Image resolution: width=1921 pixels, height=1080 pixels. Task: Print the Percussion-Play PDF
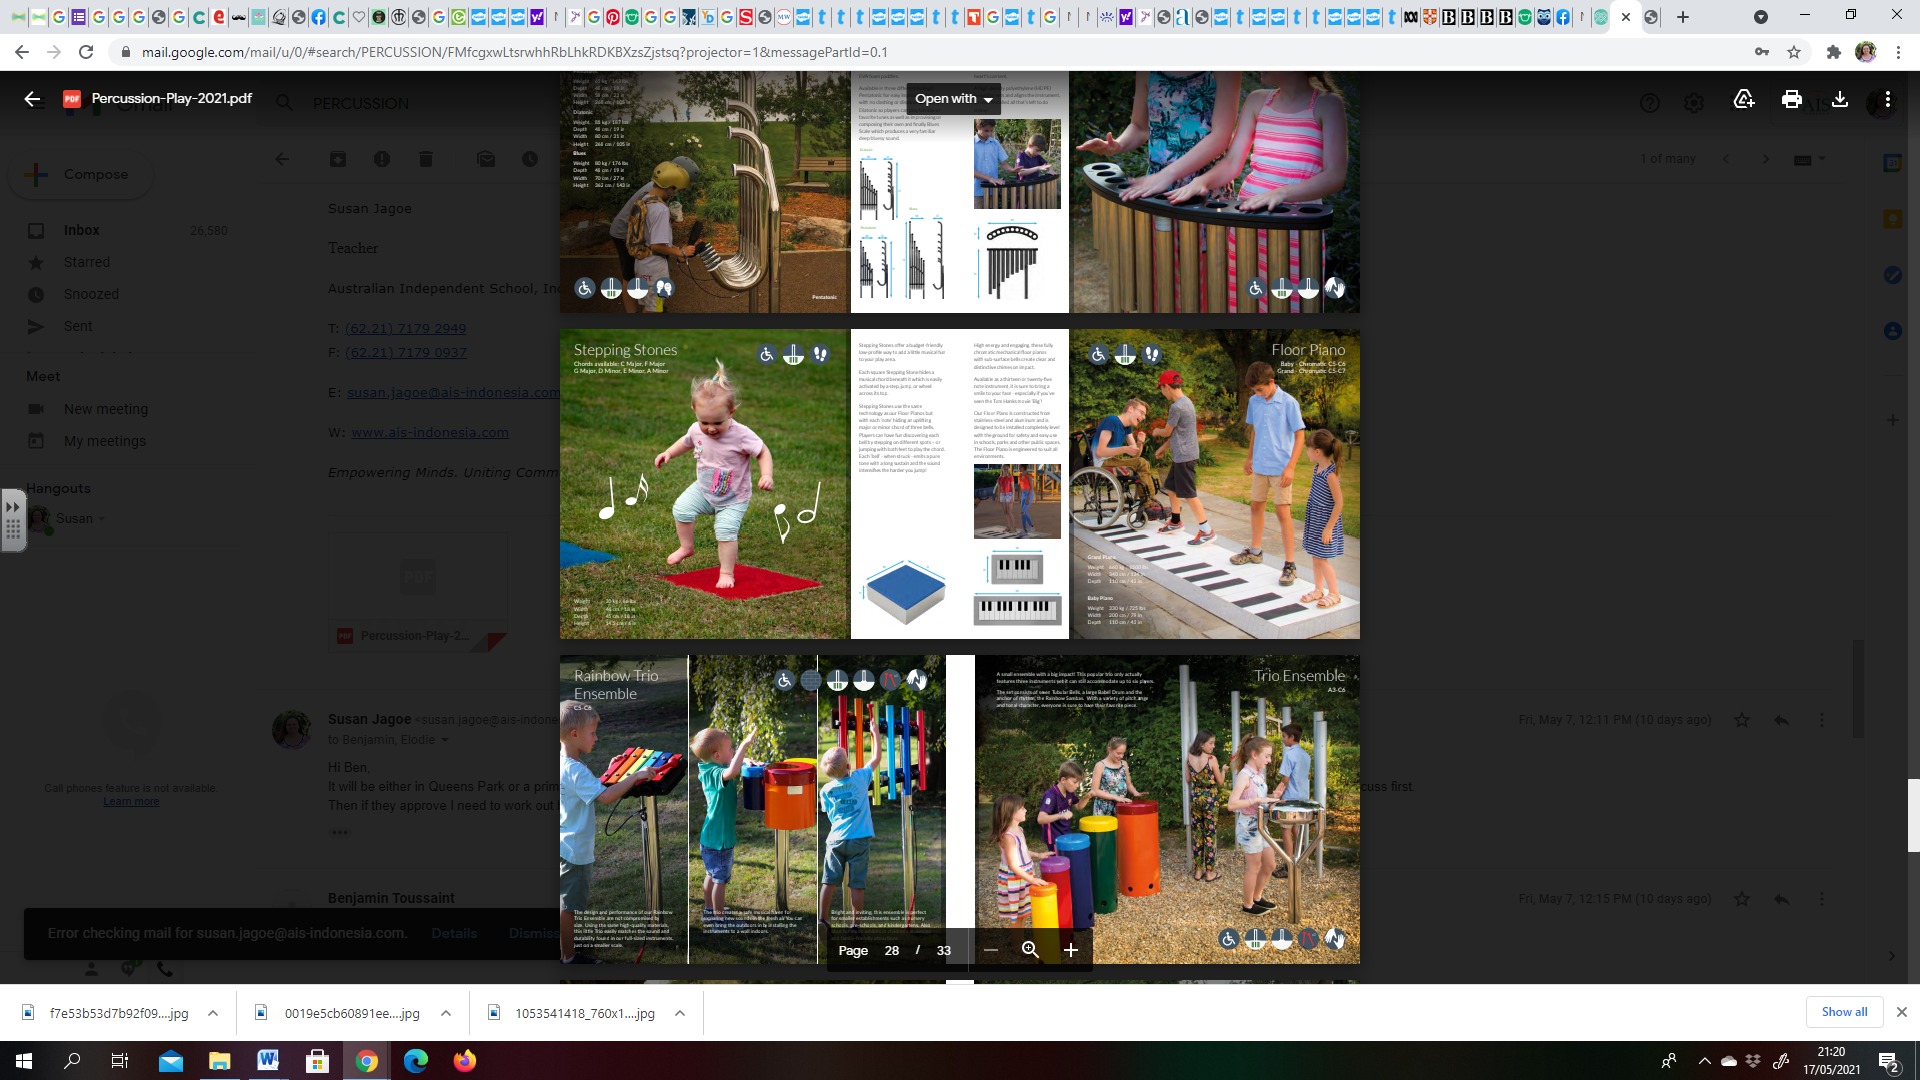tap(1792, 99)
